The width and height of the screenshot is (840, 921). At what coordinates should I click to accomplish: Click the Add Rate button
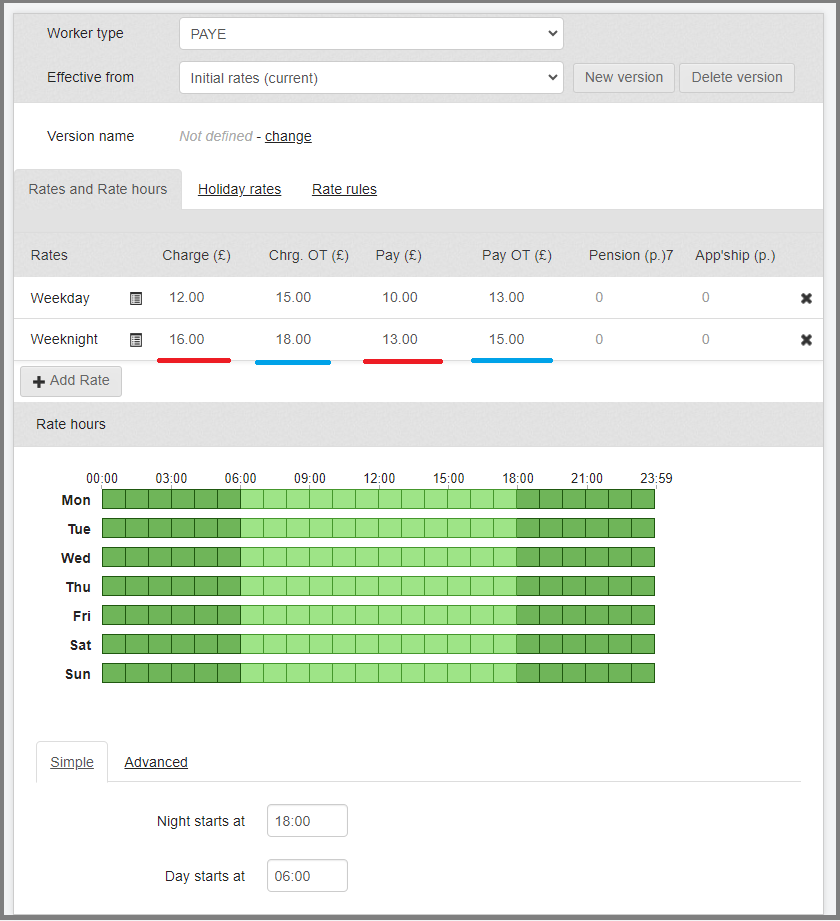tap(71, 381)
